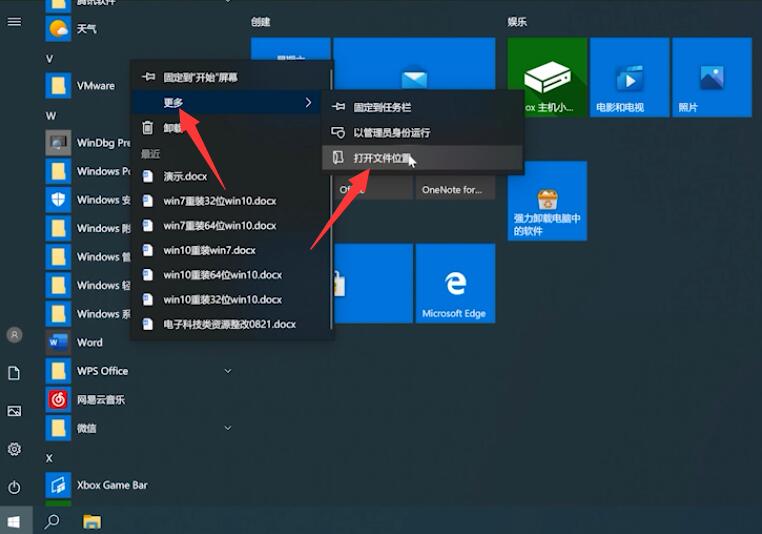This screenshot has width=762, height=534.
Task: Open Windows 安全中心 shield entry
Action: [88, 200]
